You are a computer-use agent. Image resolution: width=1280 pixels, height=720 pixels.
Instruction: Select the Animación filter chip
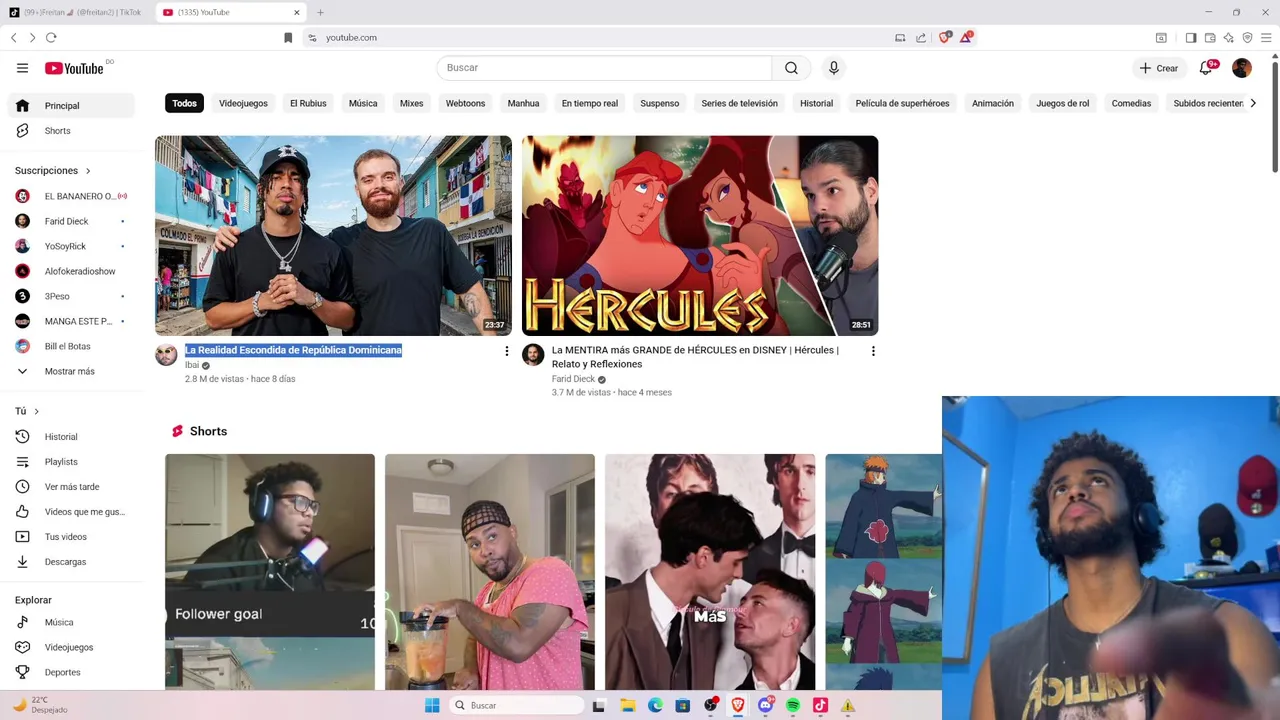[993, 103]
